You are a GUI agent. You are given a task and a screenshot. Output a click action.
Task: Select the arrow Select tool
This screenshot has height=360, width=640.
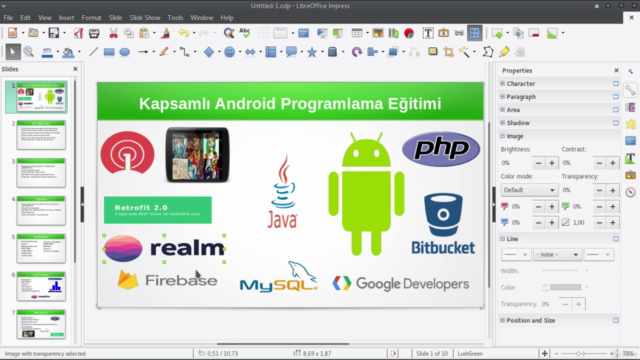coord(13,52)
